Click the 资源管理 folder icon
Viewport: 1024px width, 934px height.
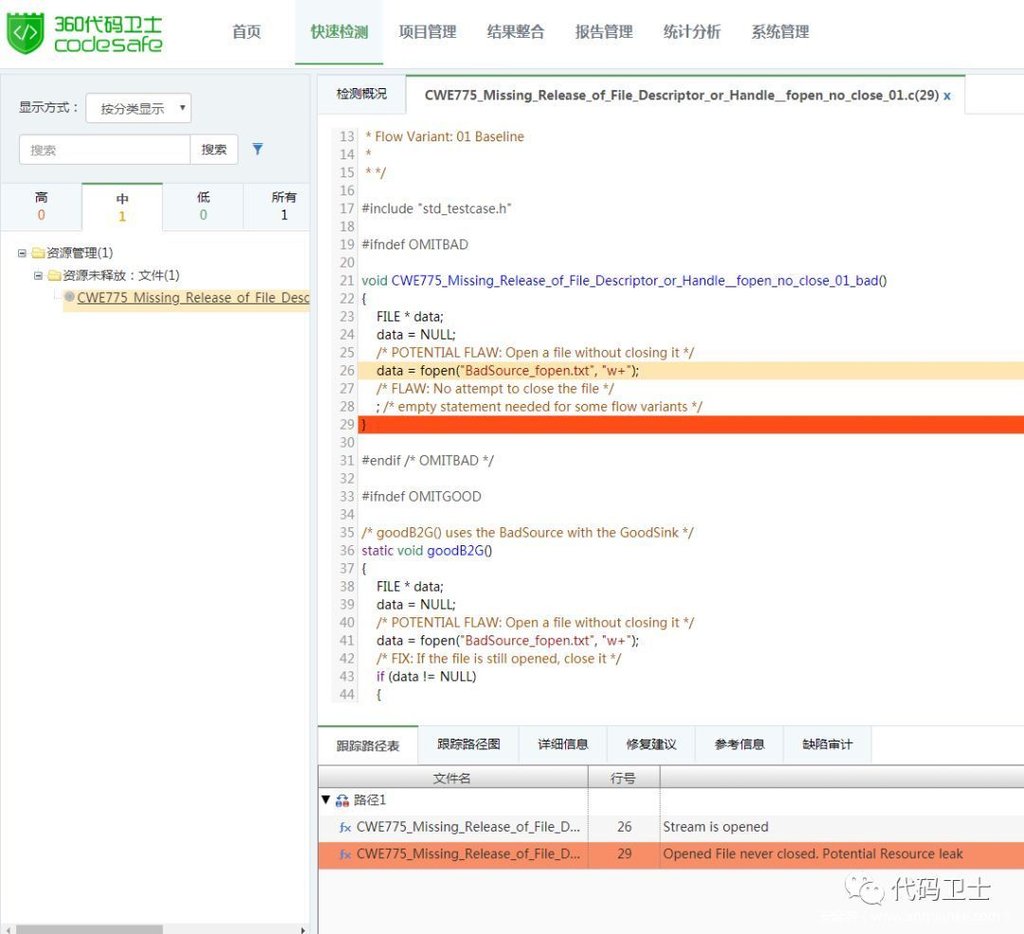click(38, 253)
